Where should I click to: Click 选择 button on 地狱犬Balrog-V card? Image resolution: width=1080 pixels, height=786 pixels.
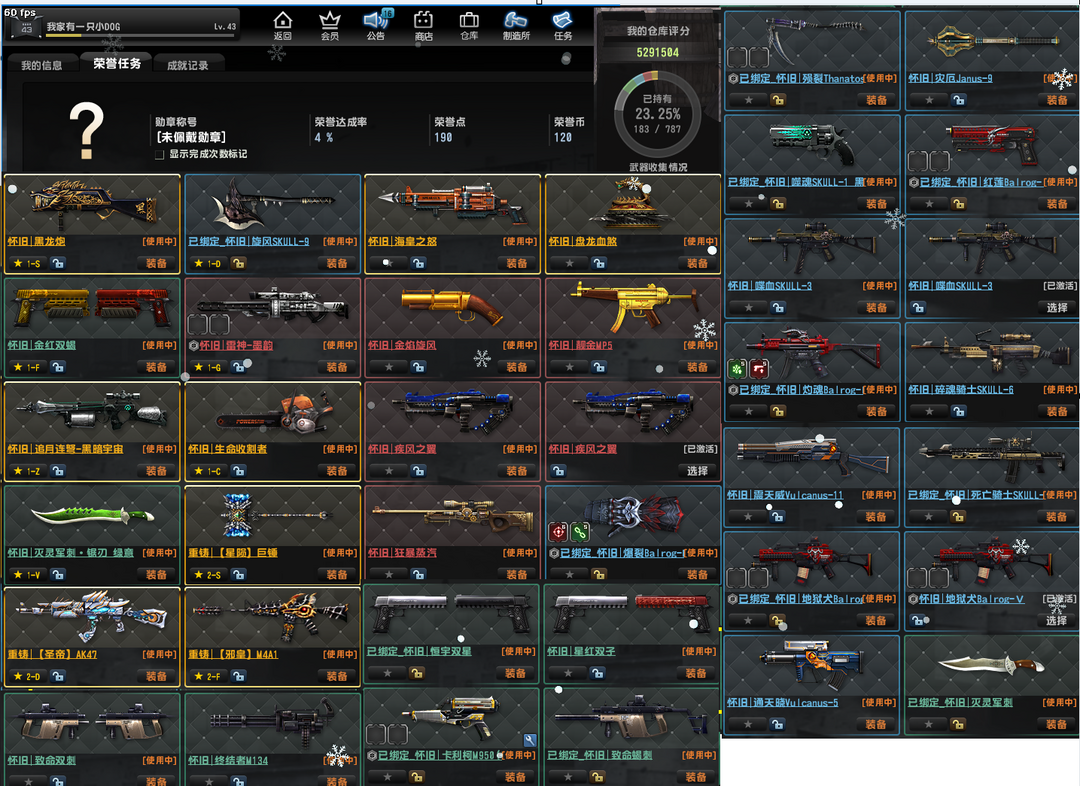1057,621
